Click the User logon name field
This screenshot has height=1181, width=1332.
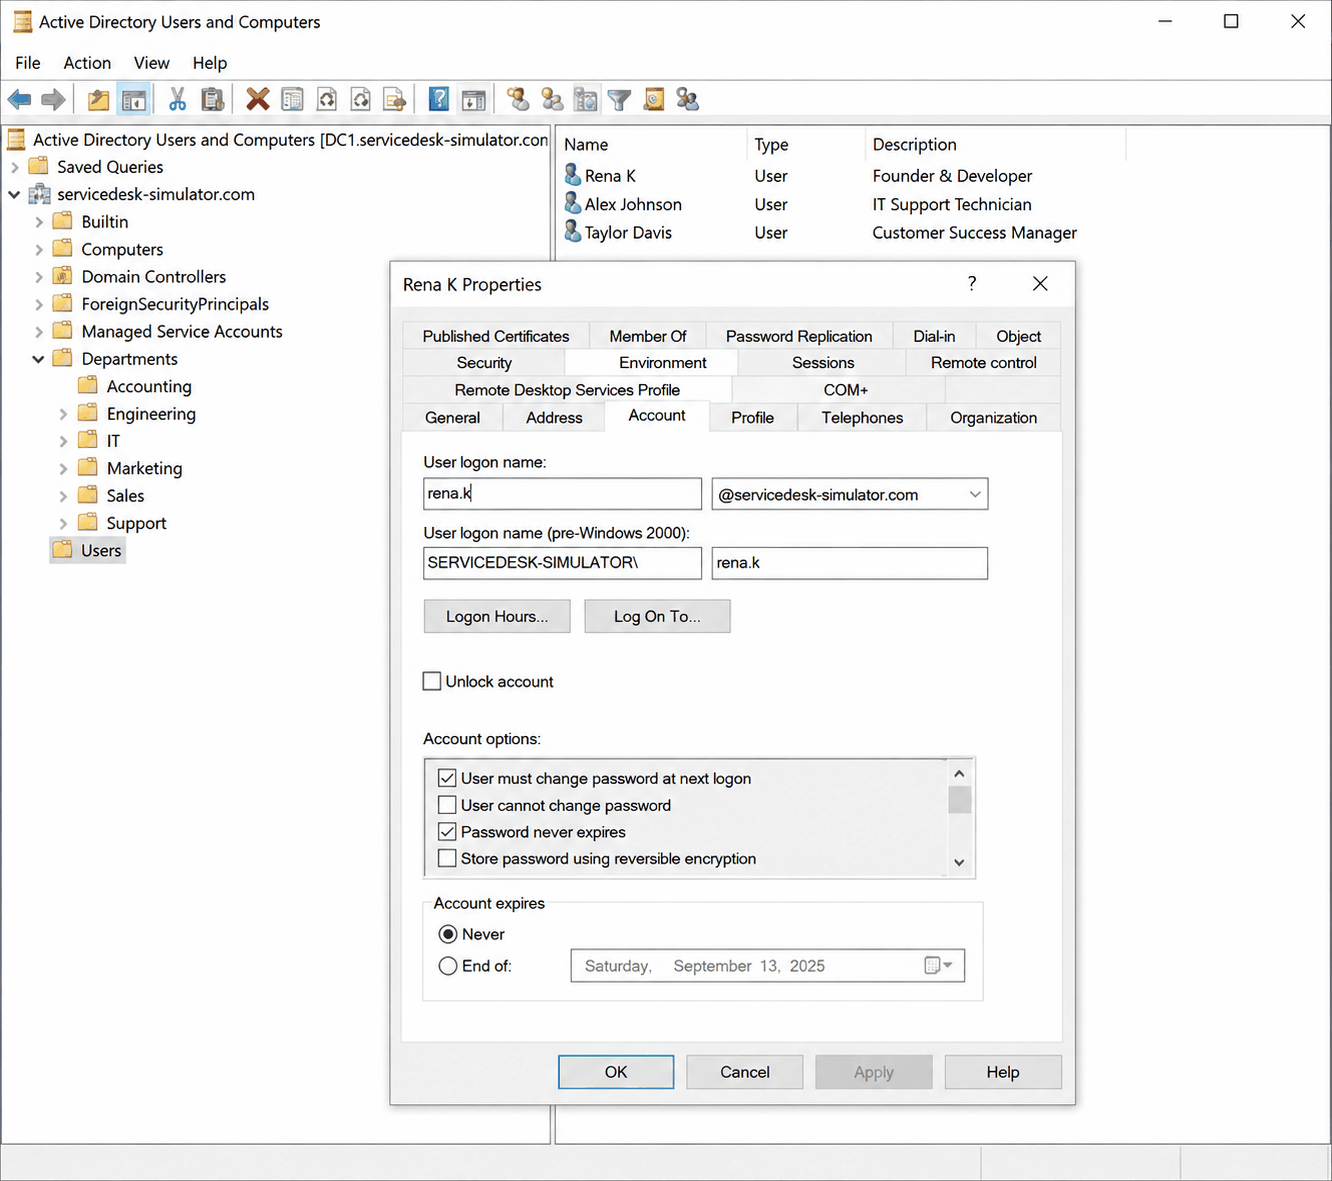pos(563,494)
